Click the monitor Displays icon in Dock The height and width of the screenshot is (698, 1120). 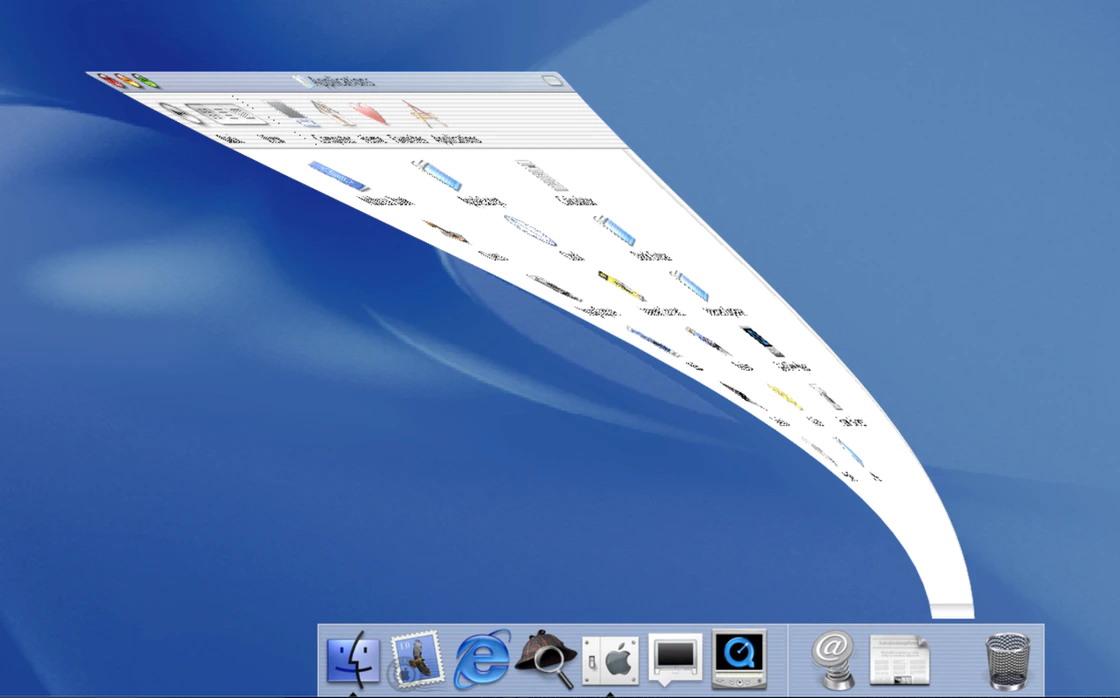(x=676, y=658)
